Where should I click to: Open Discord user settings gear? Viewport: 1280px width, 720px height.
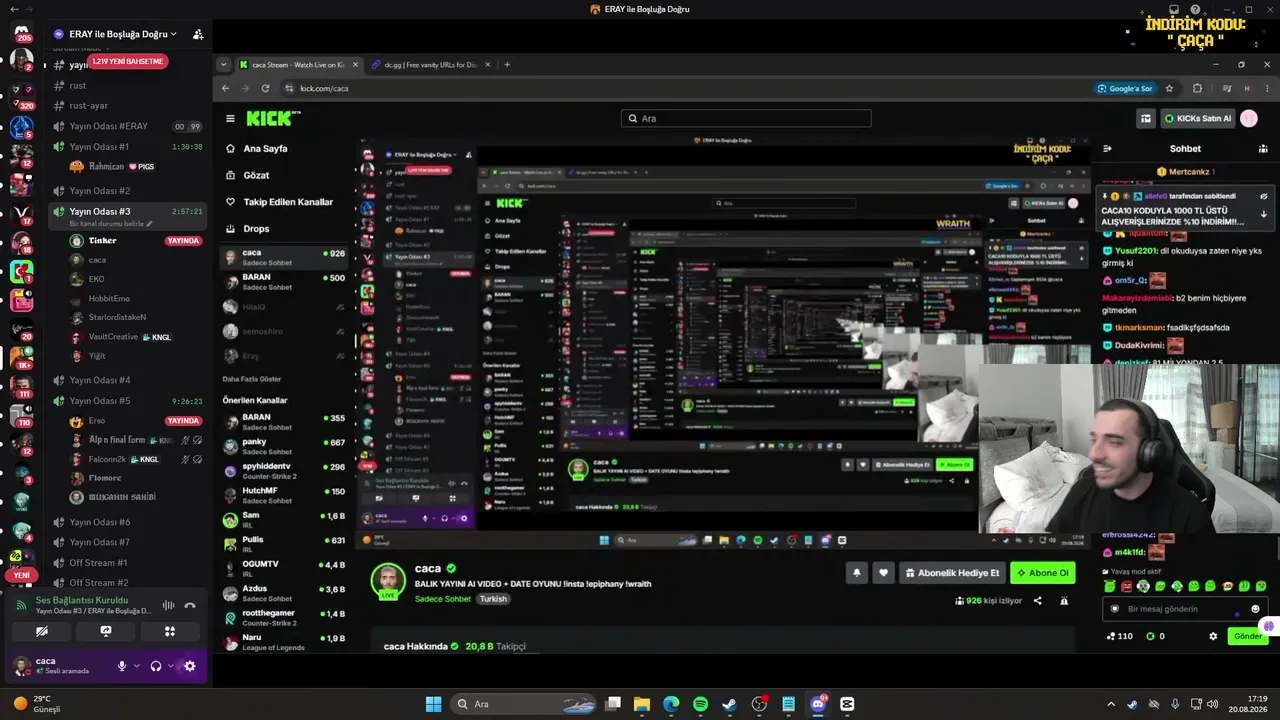tap(190, 666)
